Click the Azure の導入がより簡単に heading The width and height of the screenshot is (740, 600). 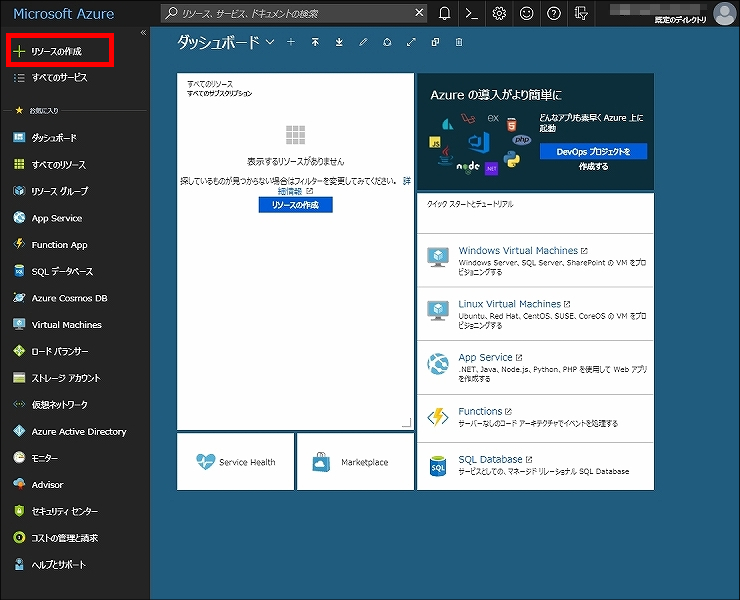496,95
